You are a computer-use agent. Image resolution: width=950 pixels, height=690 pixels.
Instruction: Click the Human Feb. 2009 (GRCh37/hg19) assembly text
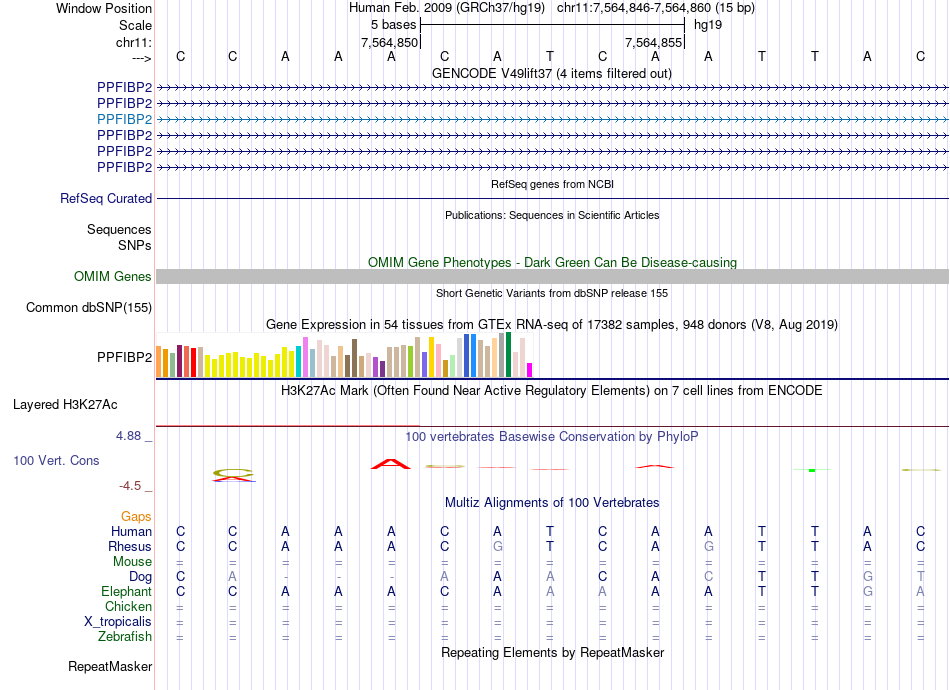tap(447, 8)
